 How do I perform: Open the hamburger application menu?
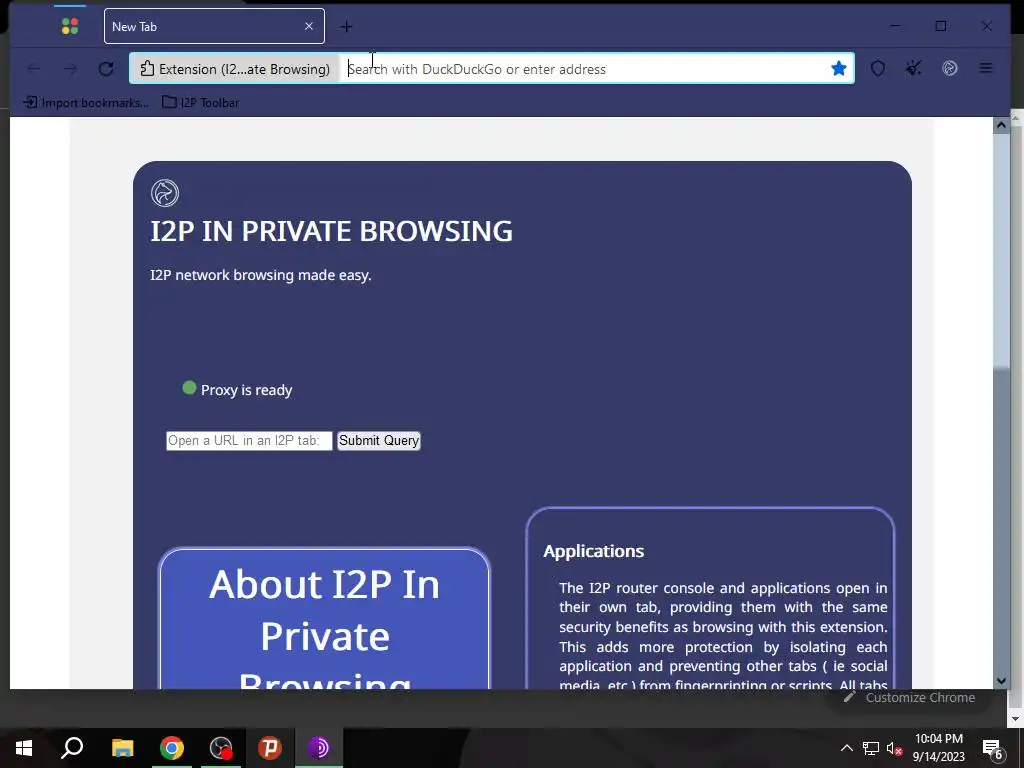coord(986,68)
